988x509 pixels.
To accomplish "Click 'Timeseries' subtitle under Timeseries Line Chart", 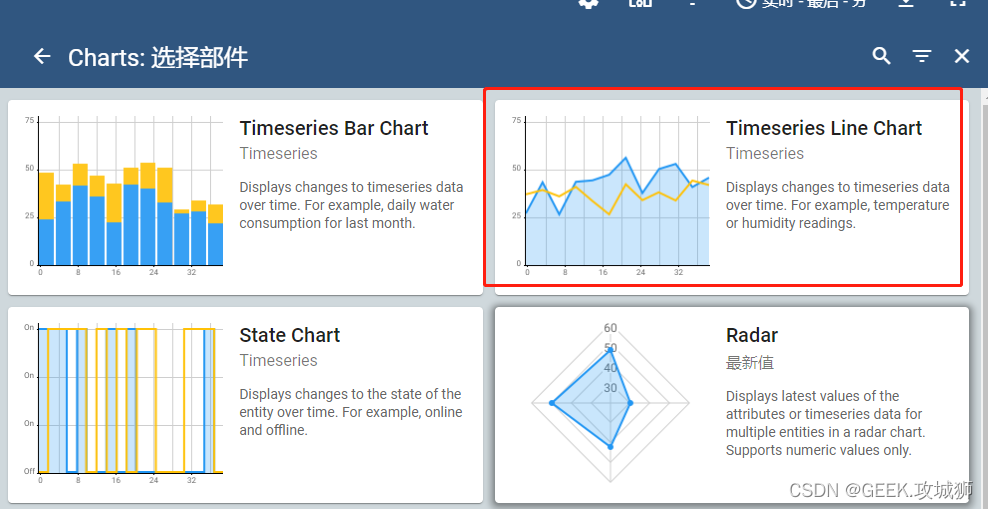I will tap(764, 154).
